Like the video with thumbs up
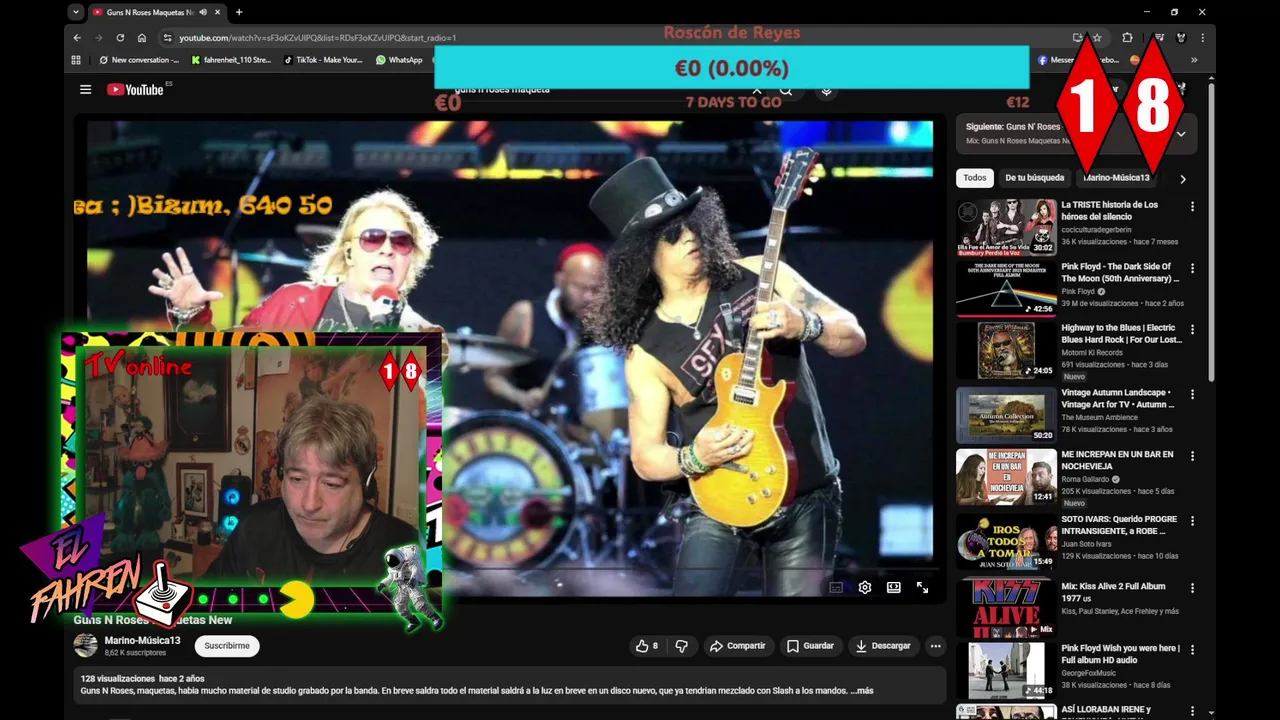 [x=647, y=646]
